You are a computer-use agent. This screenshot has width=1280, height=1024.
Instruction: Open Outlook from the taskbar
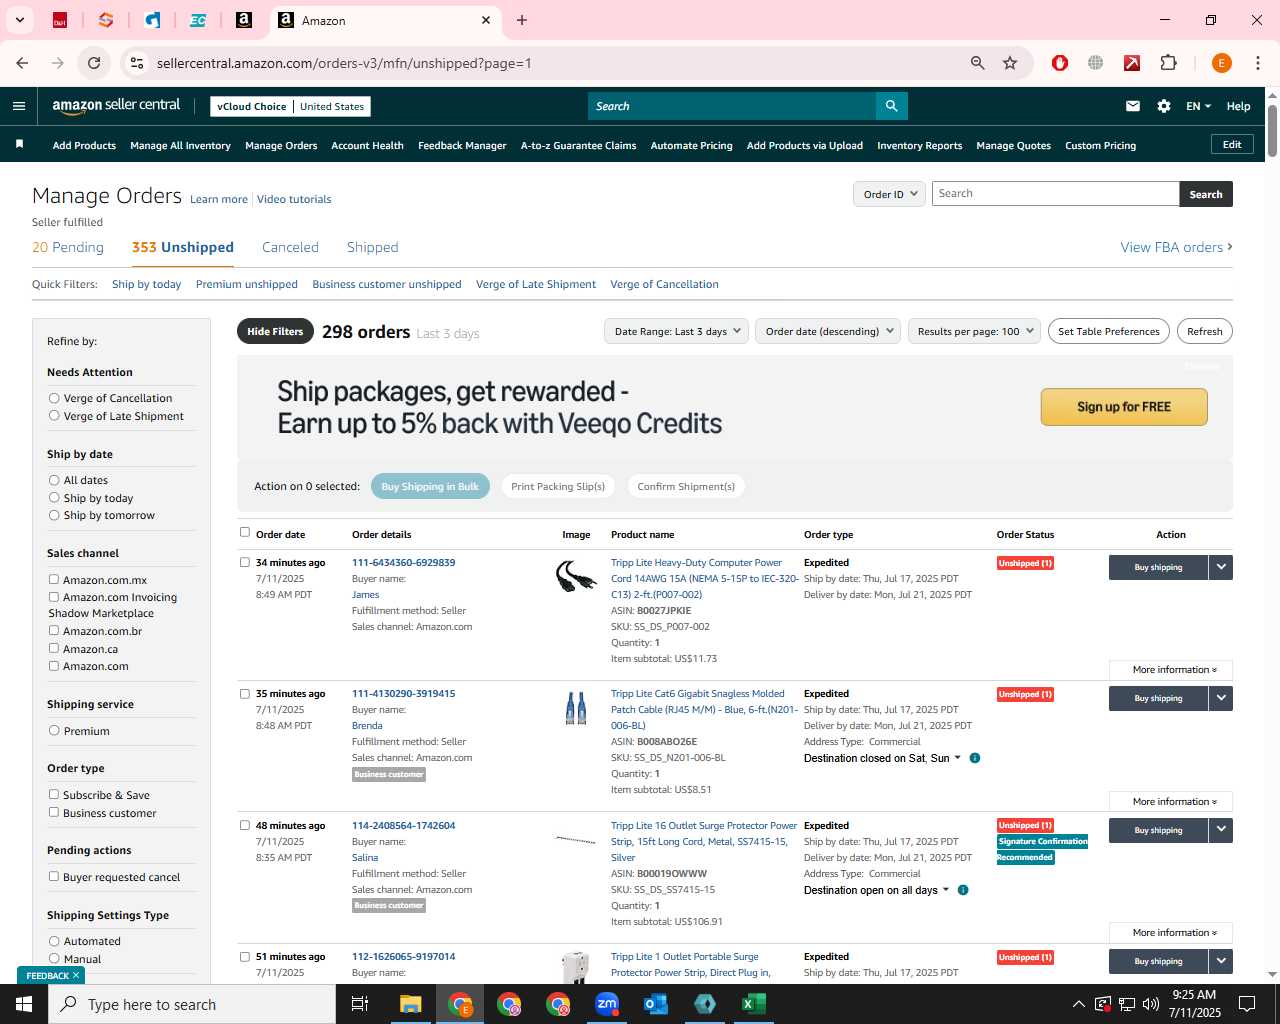(656, 1004)
